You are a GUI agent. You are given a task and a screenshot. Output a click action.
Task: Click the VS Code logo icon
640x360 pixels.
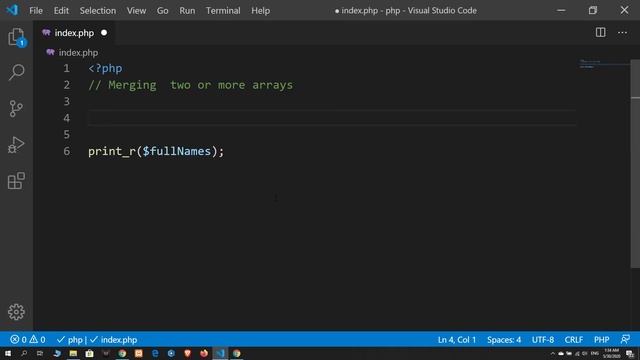12,10
